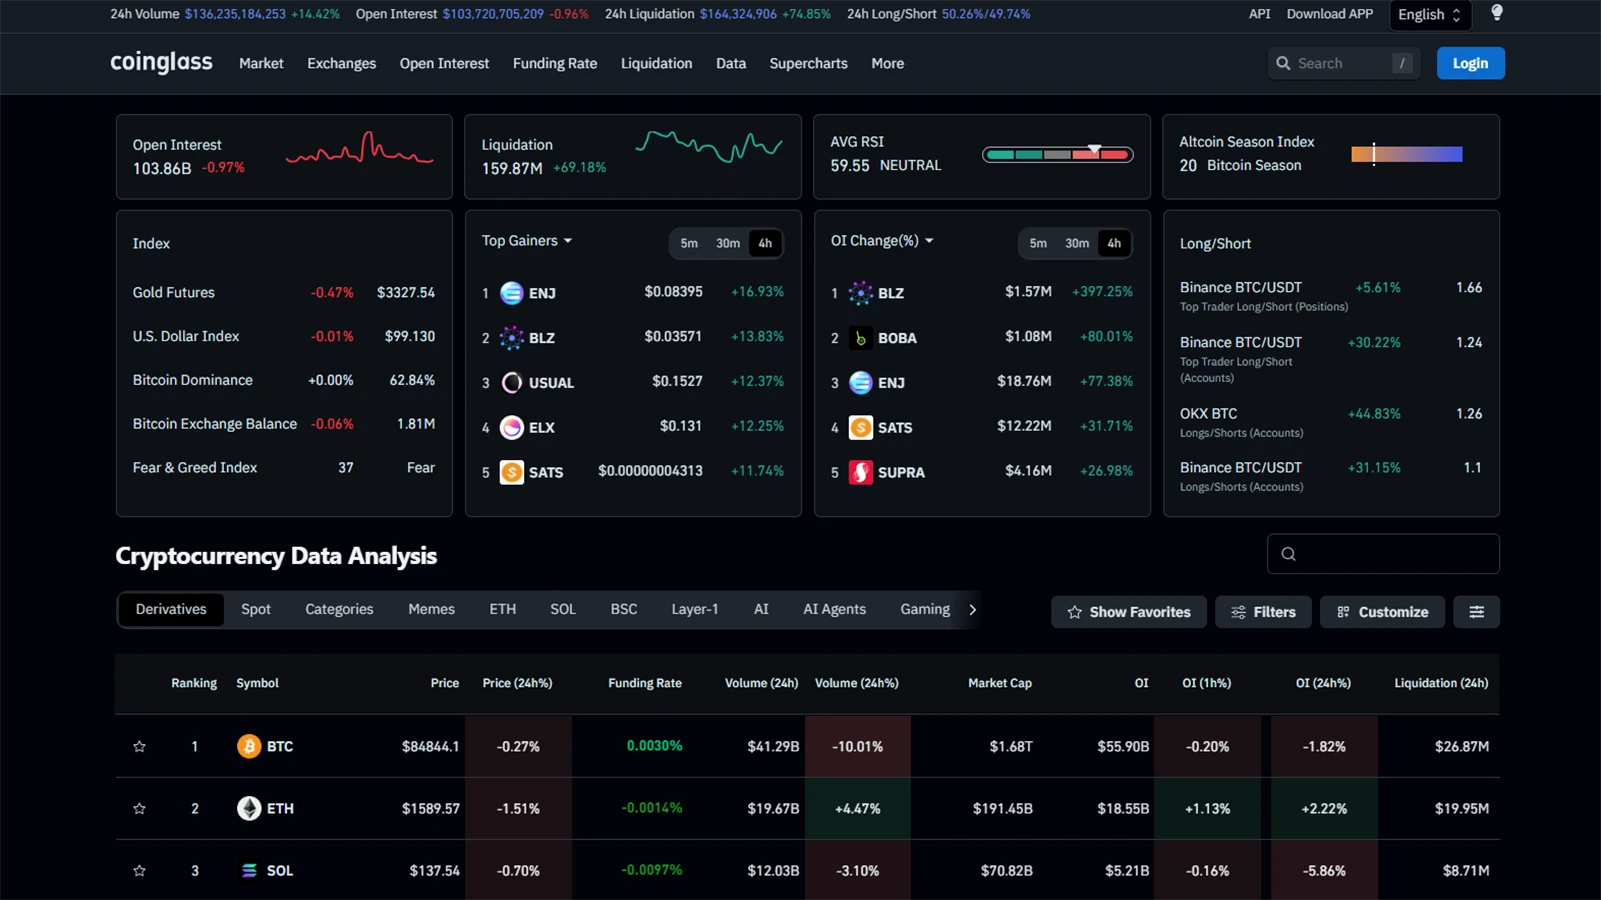
Task: Select 30m in Top Gainers
Action: [x=728, y=243]
